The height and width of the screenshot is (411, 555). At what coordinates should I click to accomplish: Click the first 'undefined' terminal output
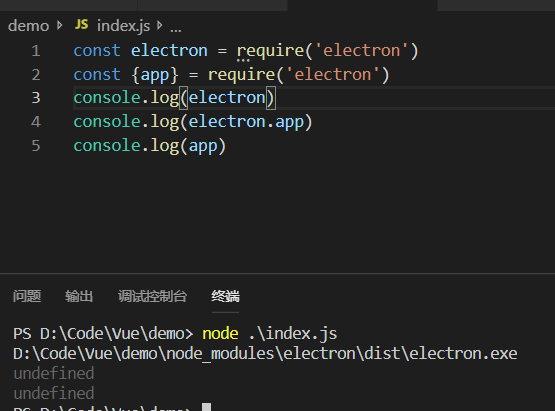[54, 373]
